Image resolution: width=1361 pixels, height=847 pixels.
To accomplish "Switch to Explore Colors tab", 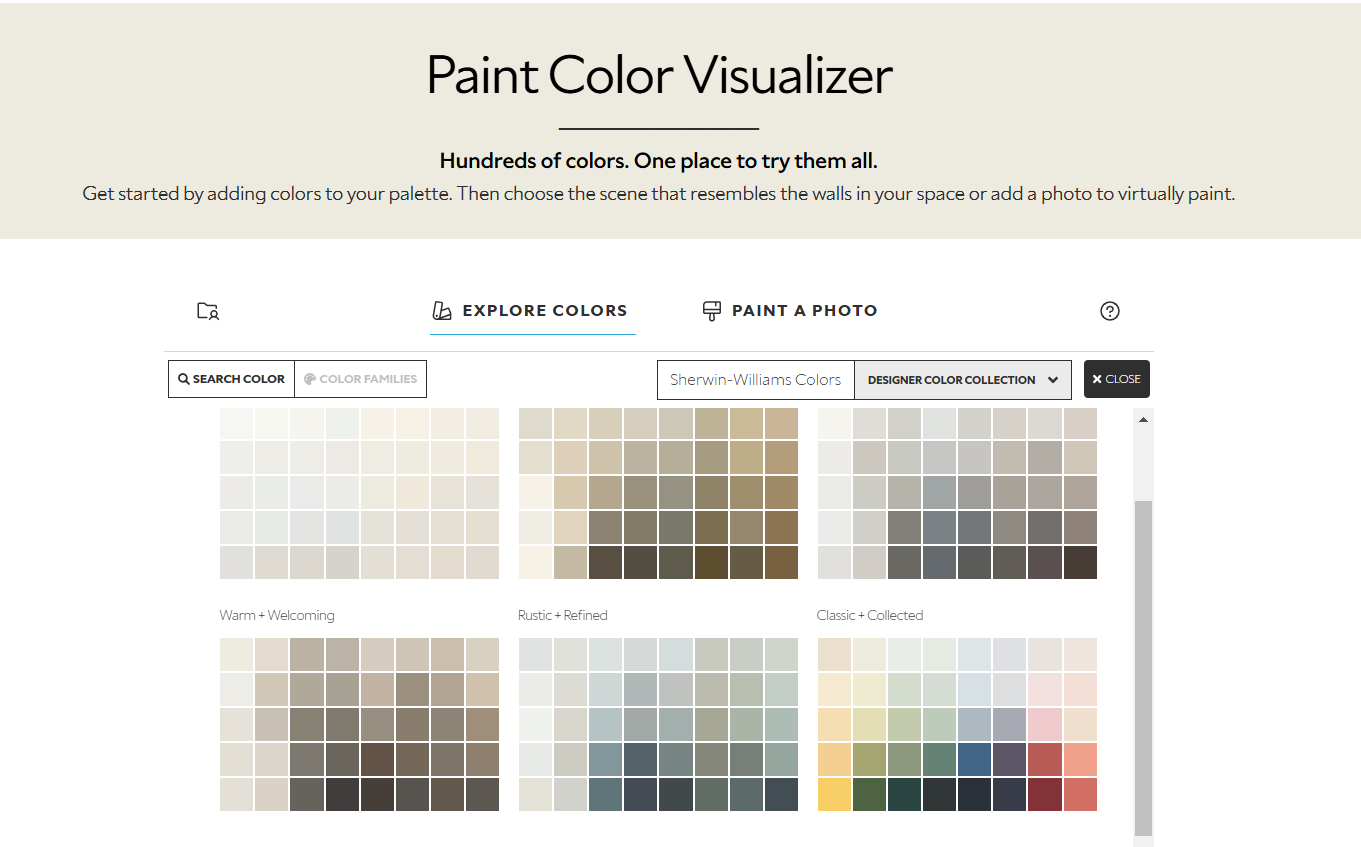I will click(544, 311).
